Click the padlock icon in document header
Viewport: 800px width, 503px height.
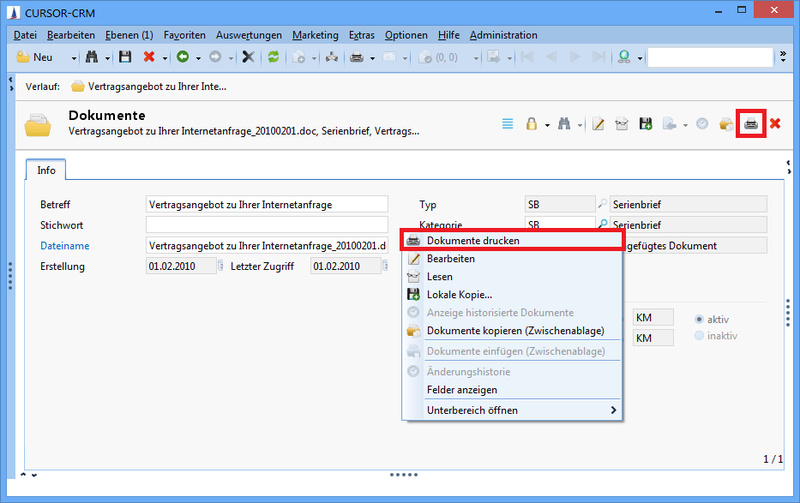[x=532, y=124]
